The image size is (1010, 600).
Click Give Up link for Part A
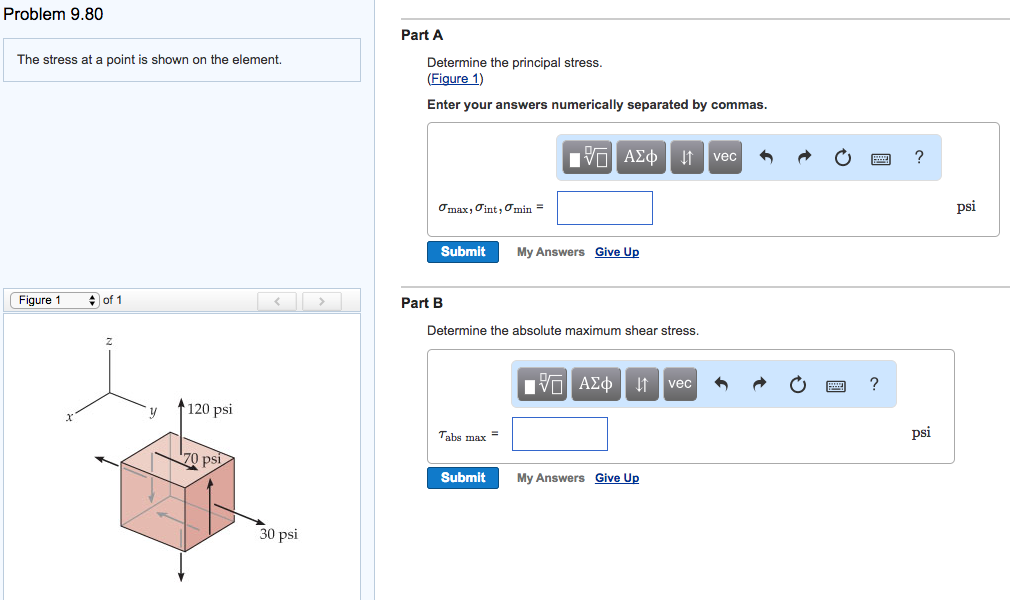coord(616,252)
